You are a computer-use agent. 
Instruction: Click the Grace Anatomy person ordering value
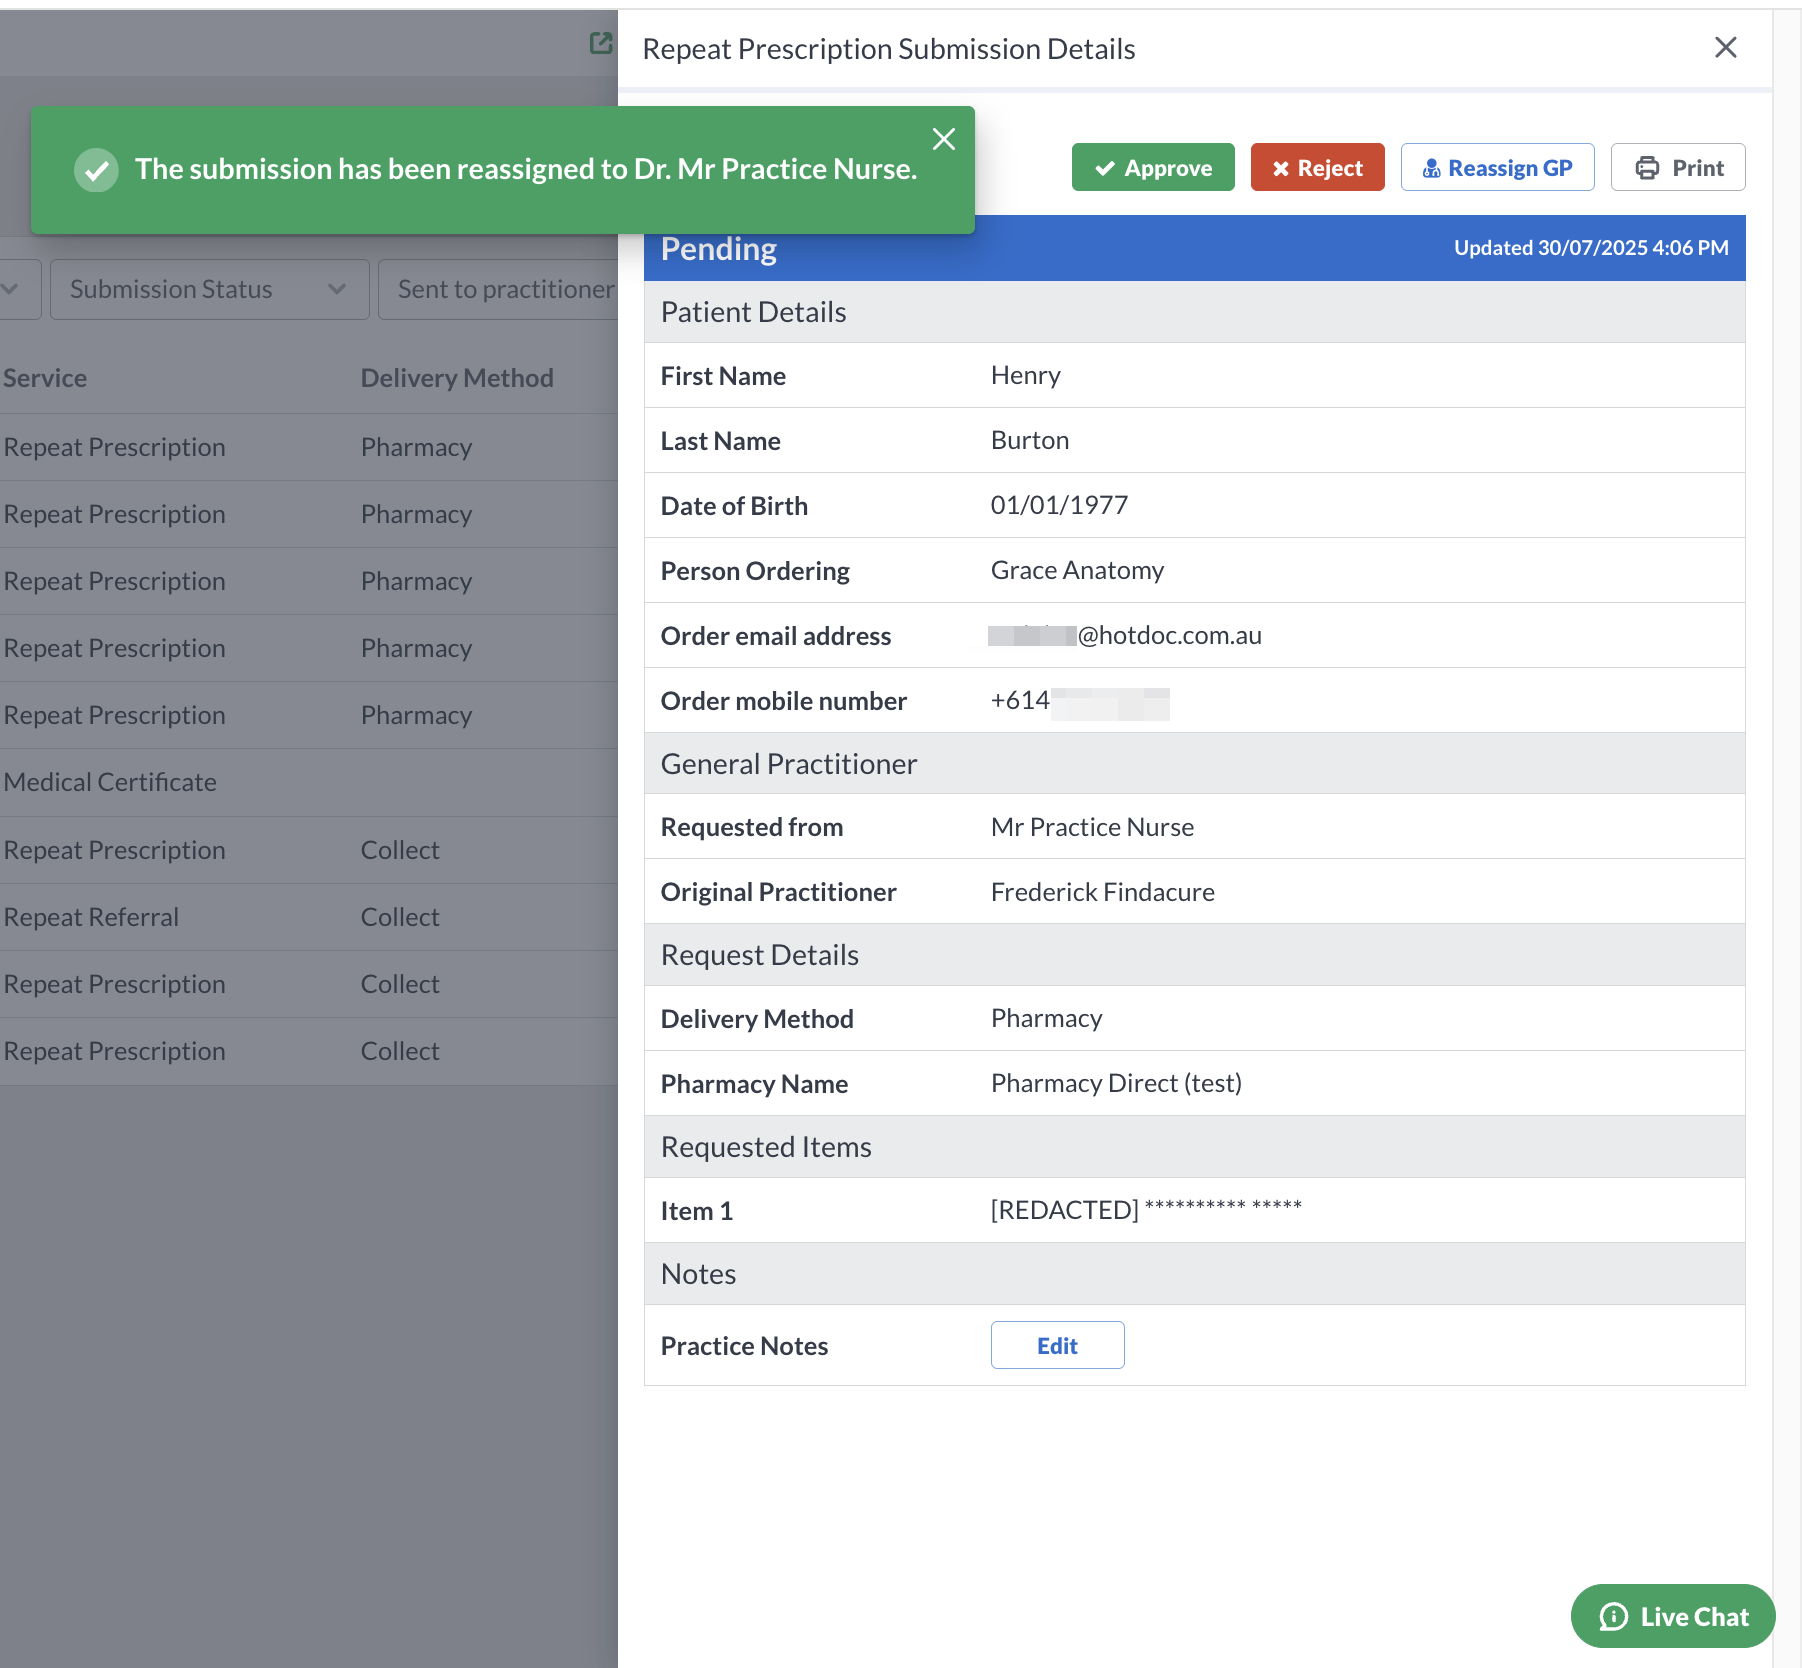point(1077,570)
